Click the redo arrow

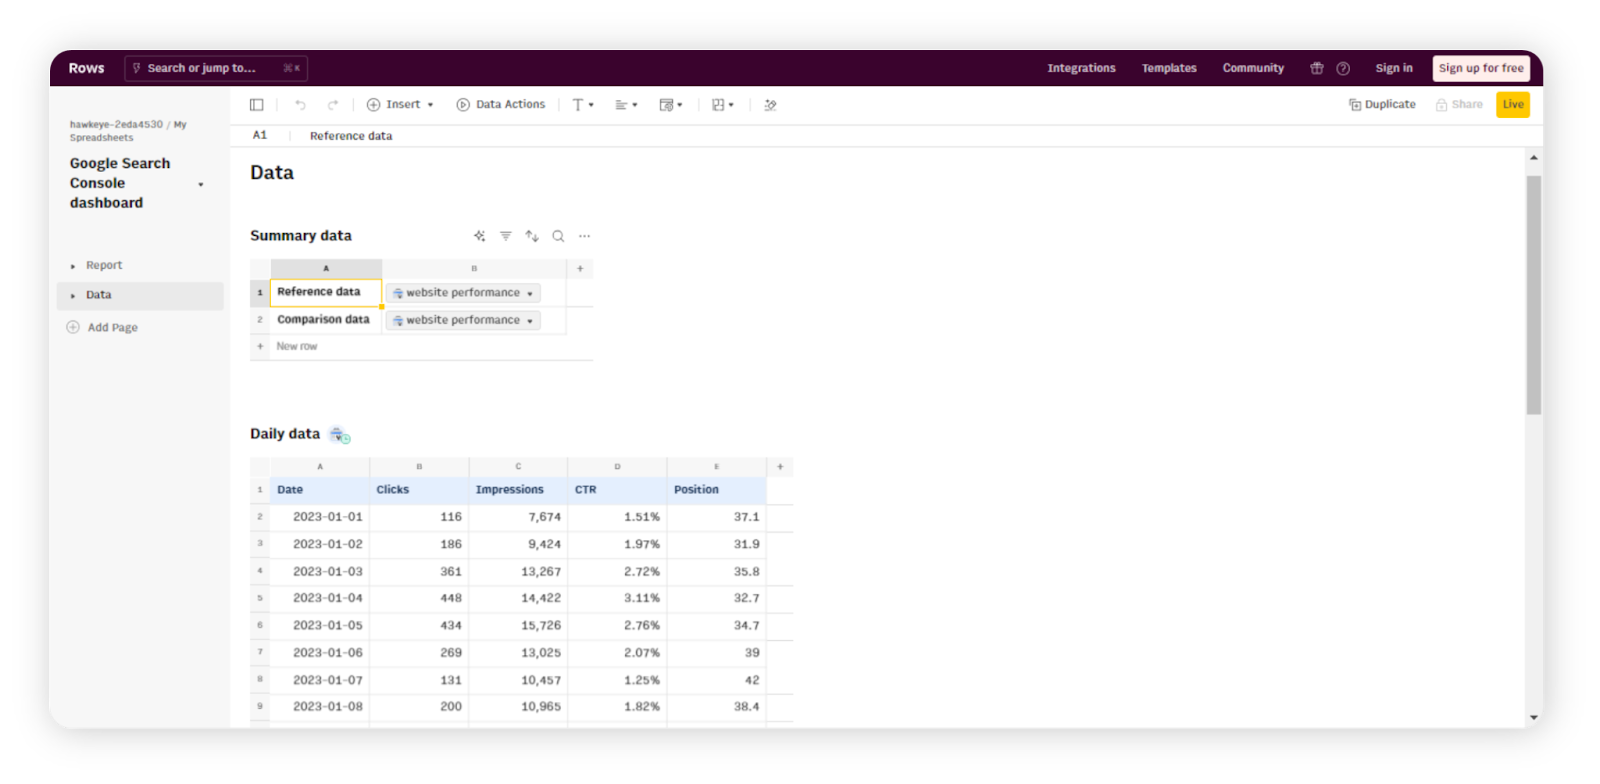click(x=333, y=105)
